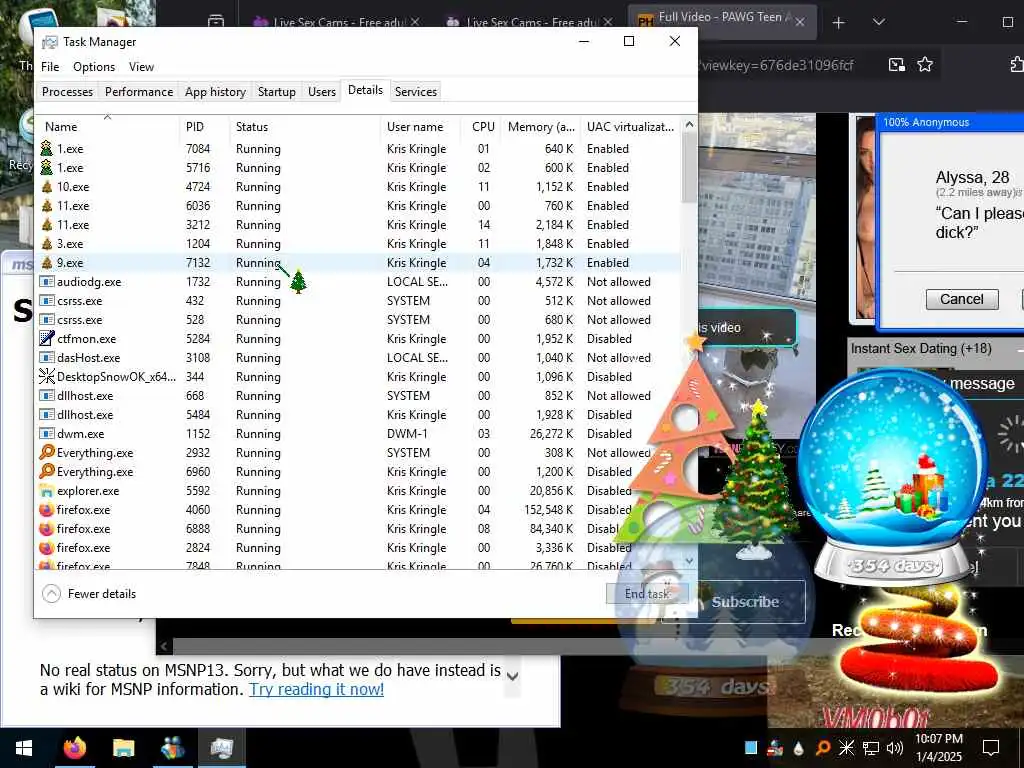Viewport: 1024px width, 768px height.
Task: Select firefox.exe with PID 4060
Action: (359, 509)
